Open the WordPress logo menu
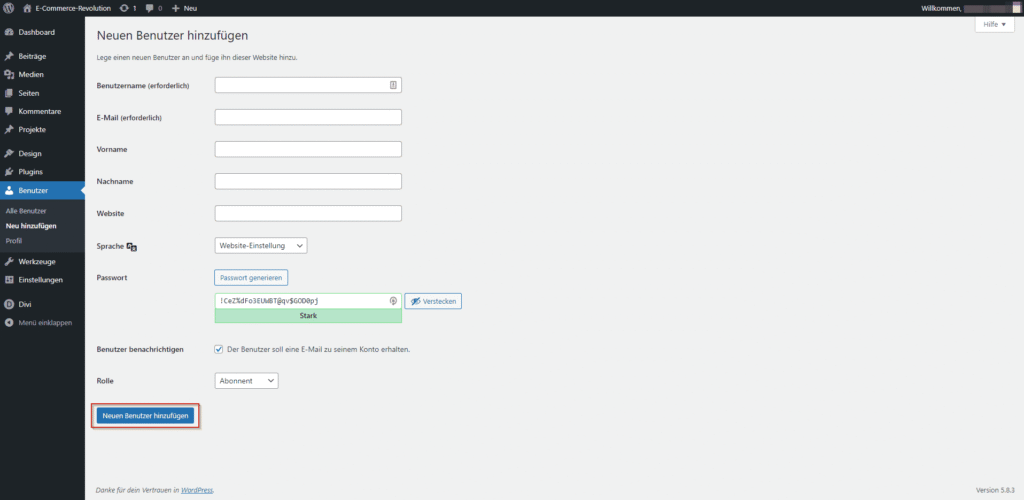 click(8, 8)
